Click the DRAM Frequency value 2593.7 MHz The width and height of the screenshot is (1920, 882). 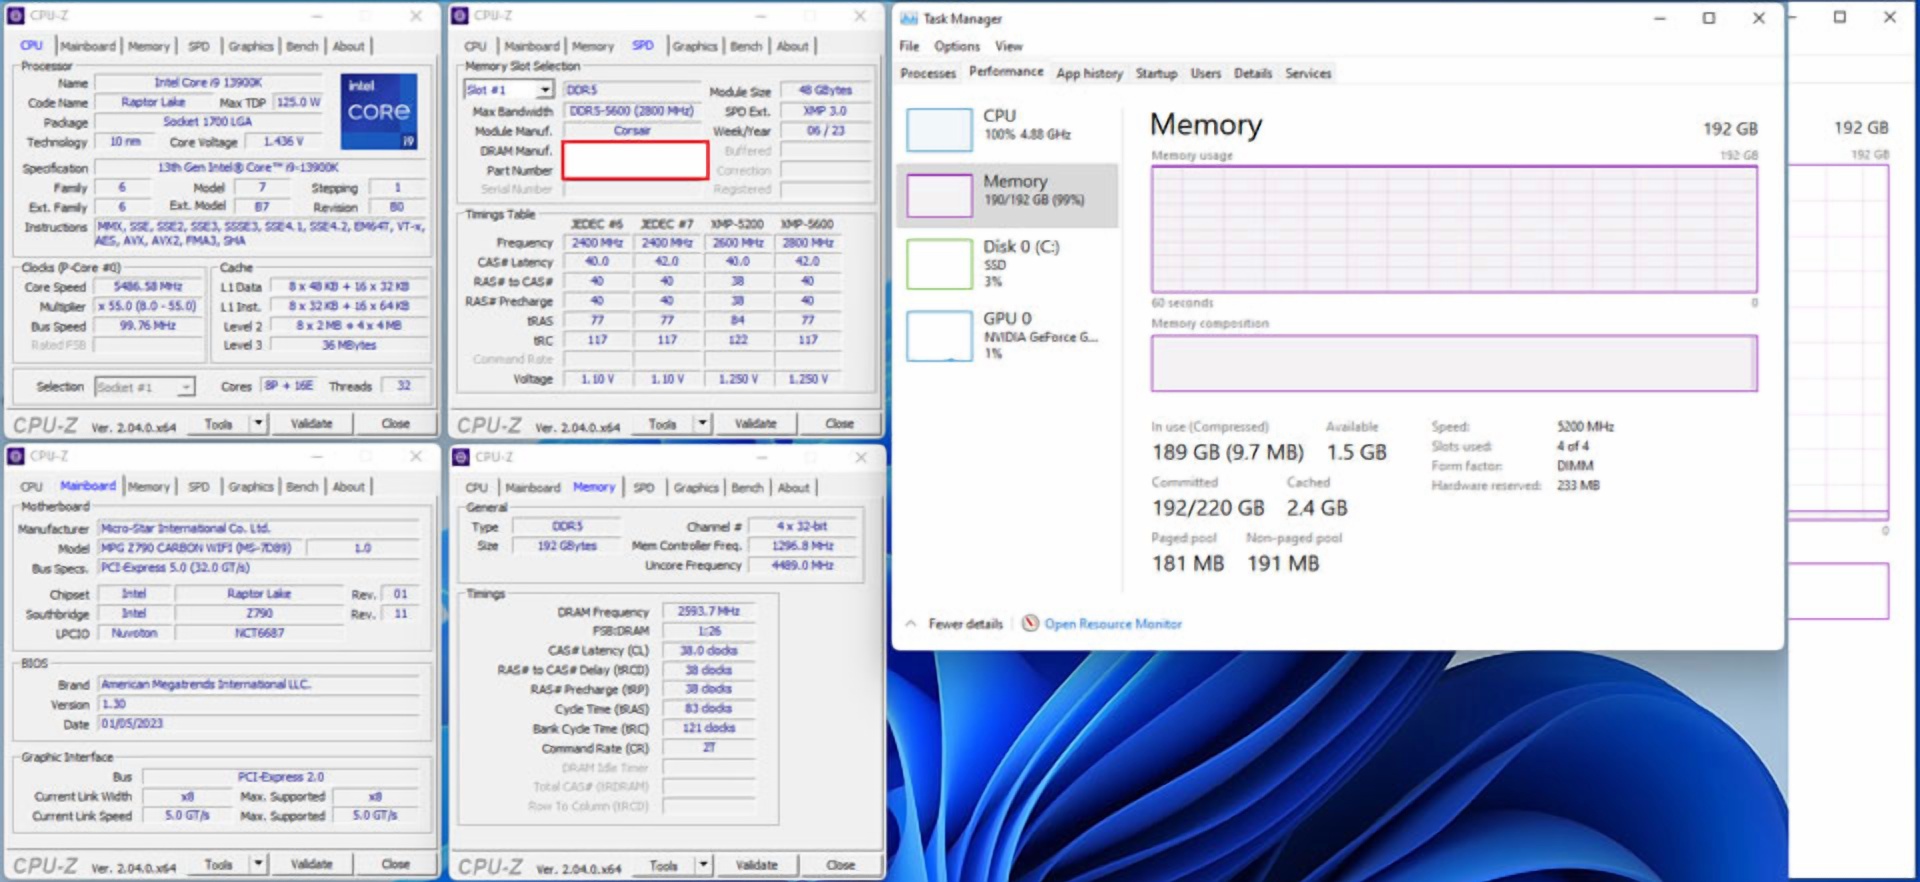pyautogui.click(x=708, y=611)
